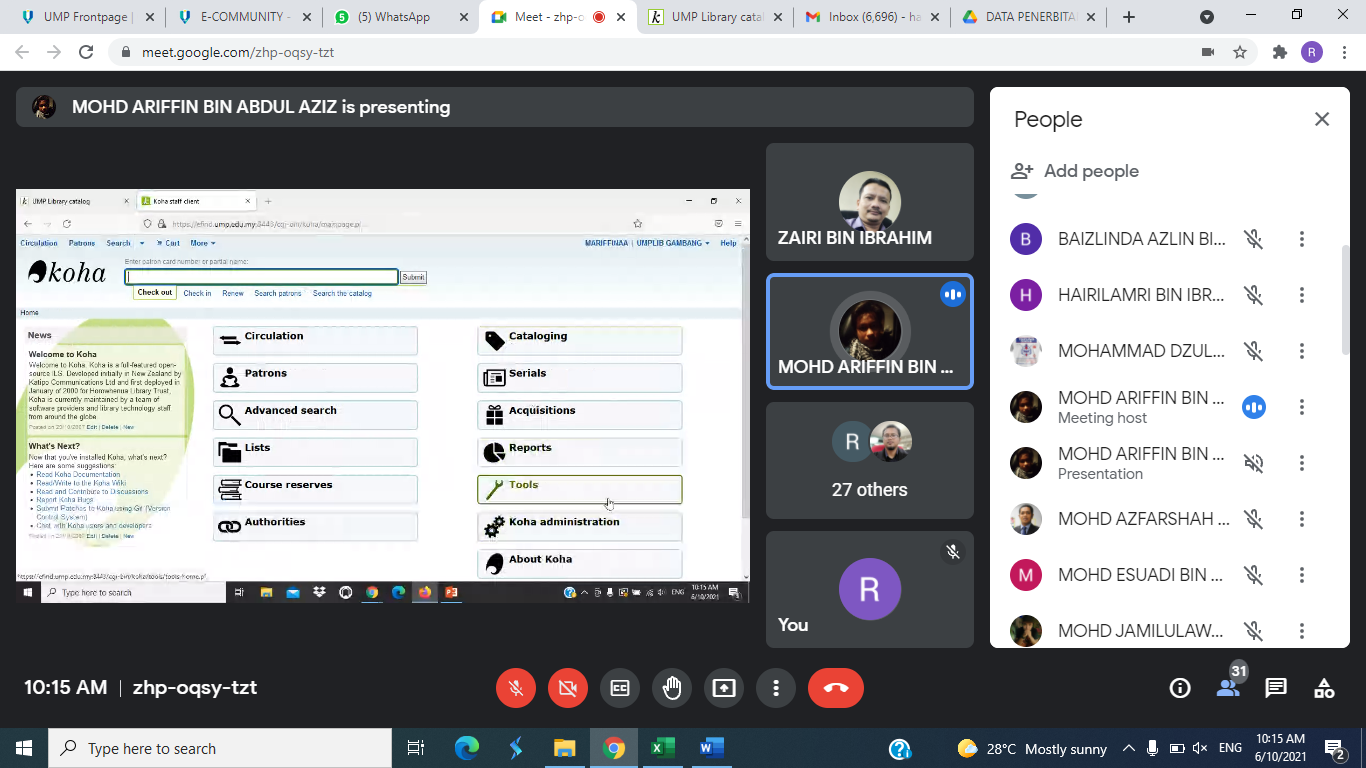
Task: Select the MOHD ARIFFIN BIN video tile
Action: pos(869,331)
